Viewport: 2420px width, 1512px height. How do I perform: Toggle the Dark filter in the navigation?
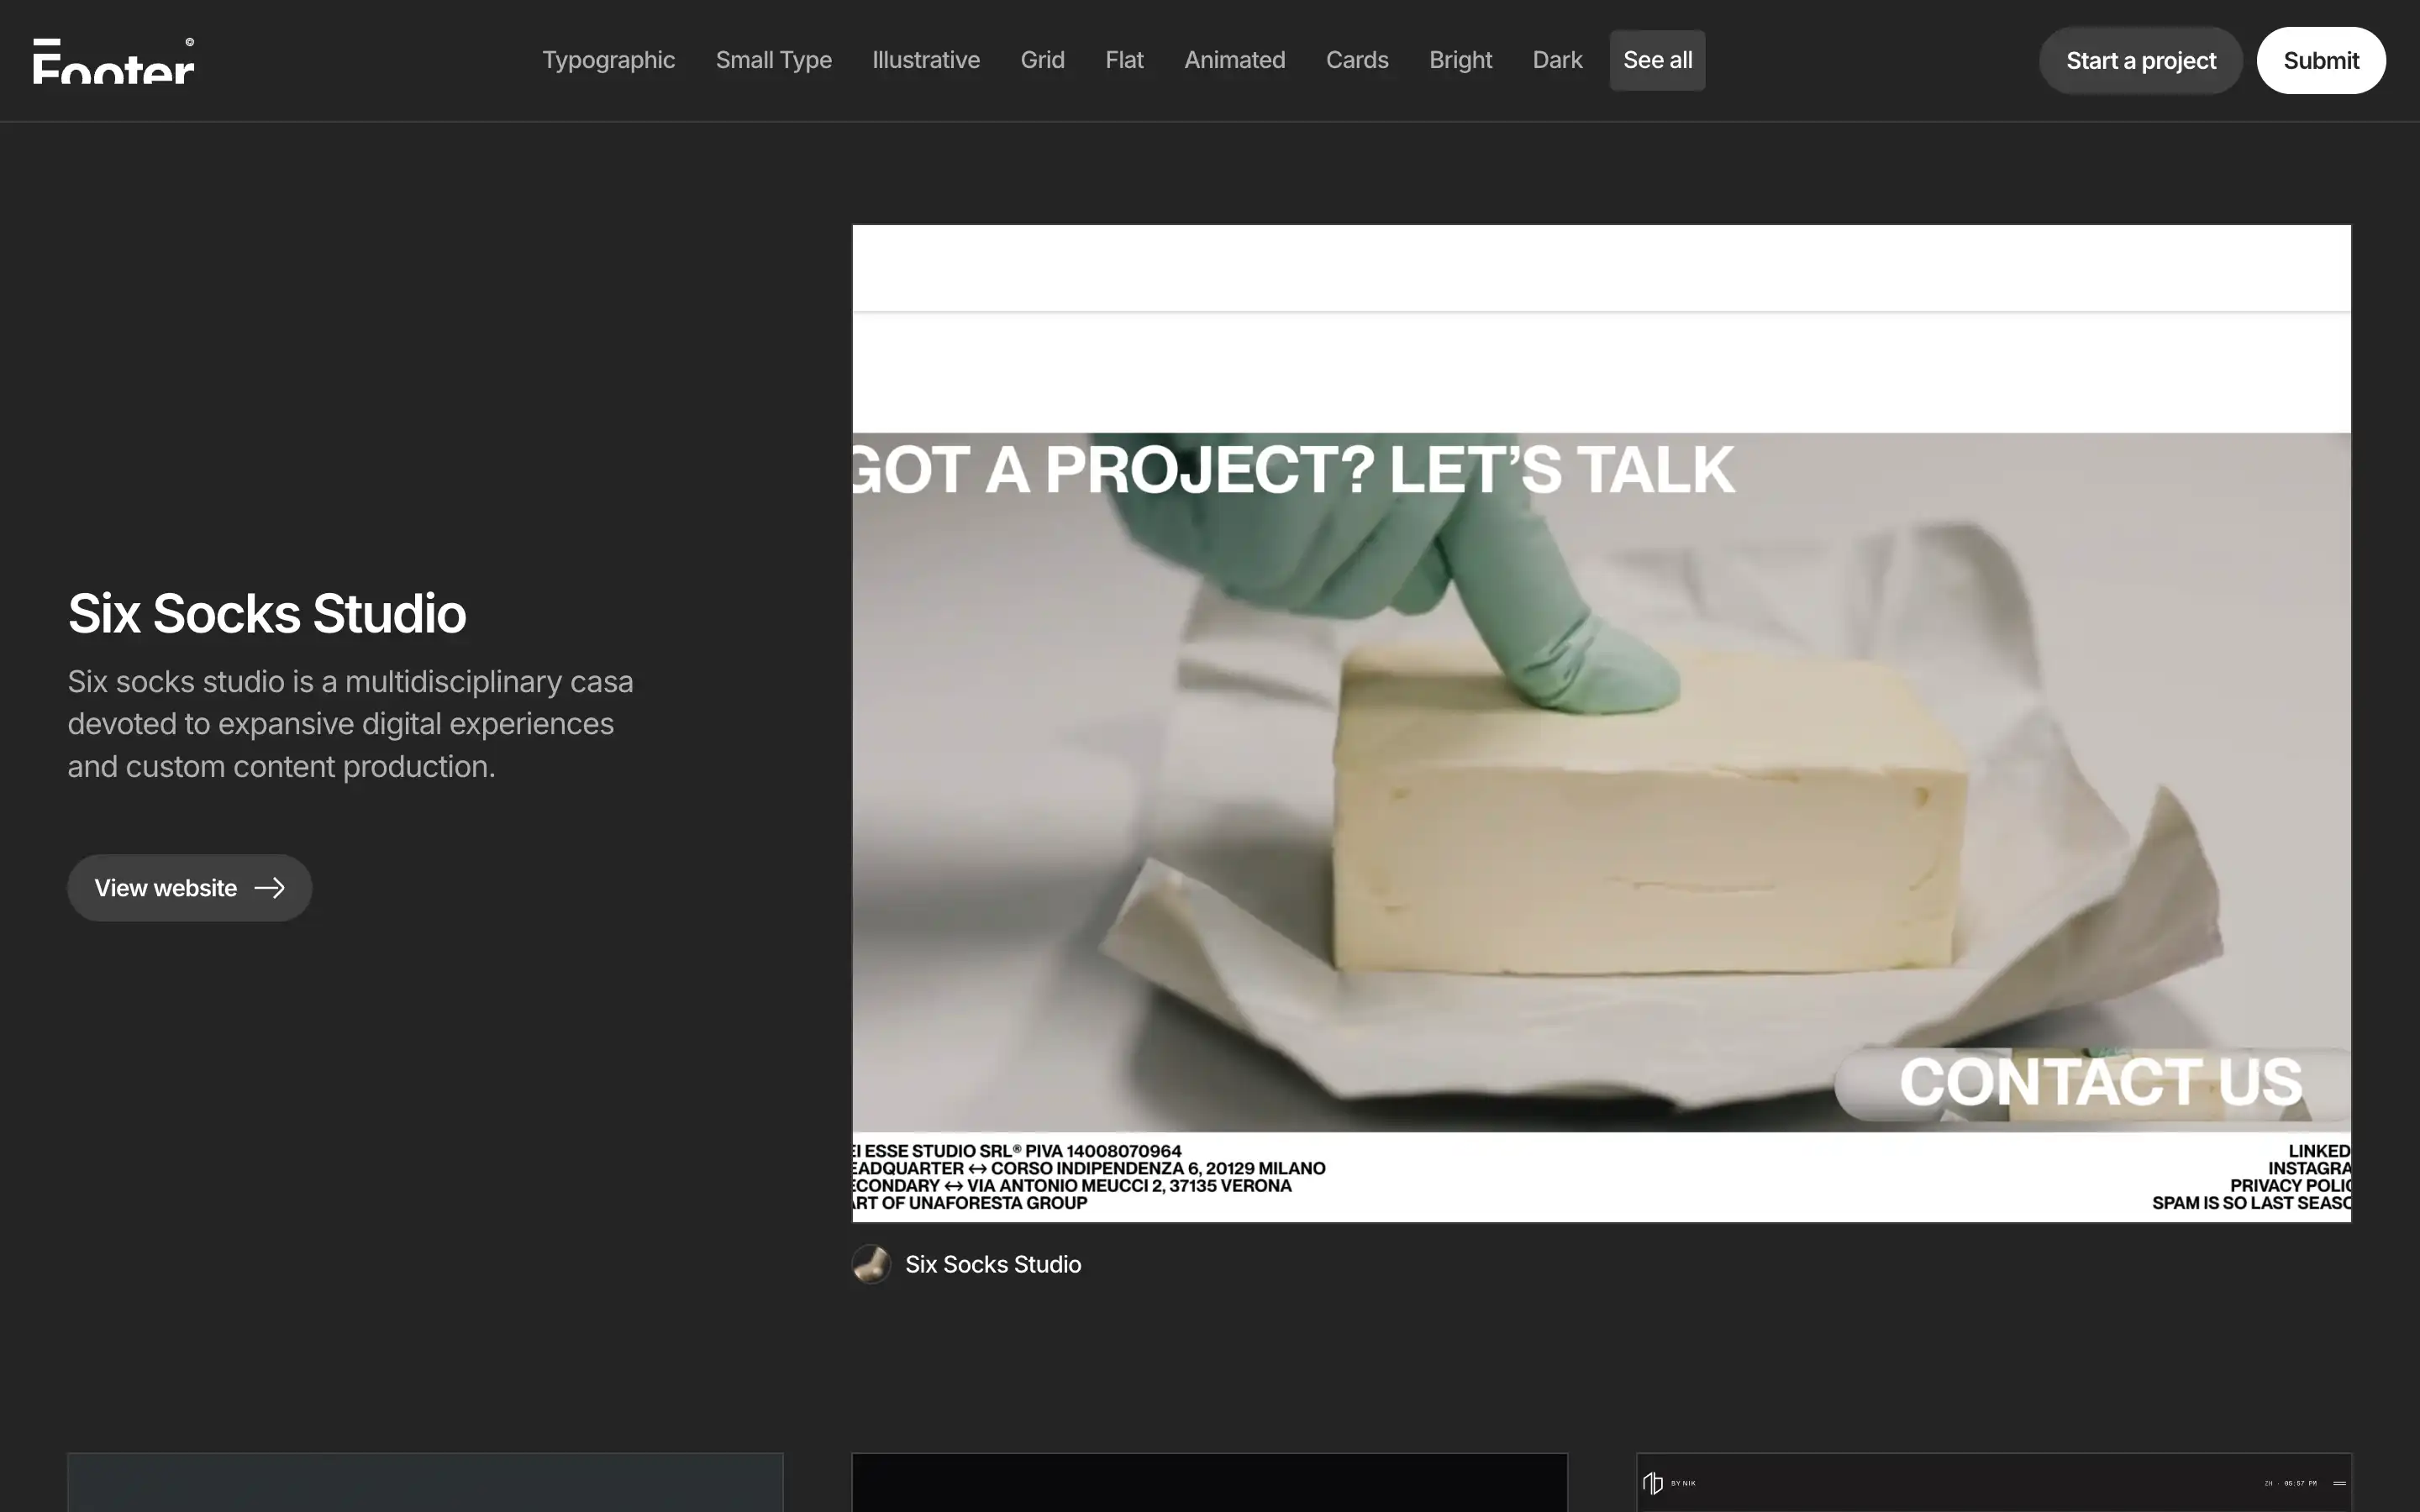[1557, 60]
